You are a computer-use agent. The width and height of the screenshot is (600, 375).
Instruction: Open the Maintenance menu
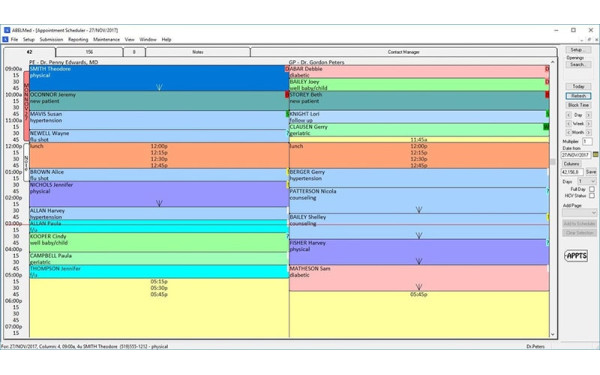coord(106,39)
